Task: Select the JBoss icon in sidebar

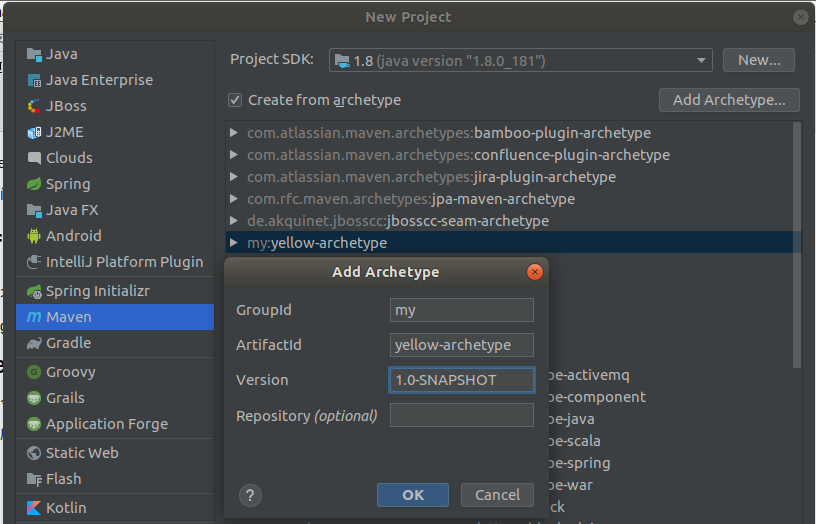Action: pos(34,106)
